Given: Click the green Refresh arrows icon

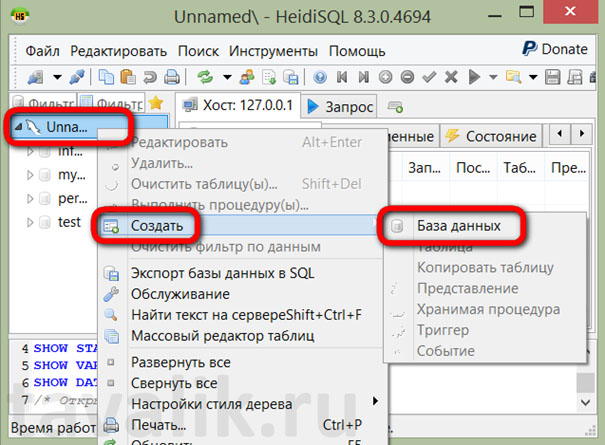Looking at the screenshot, I should [205, 77].
